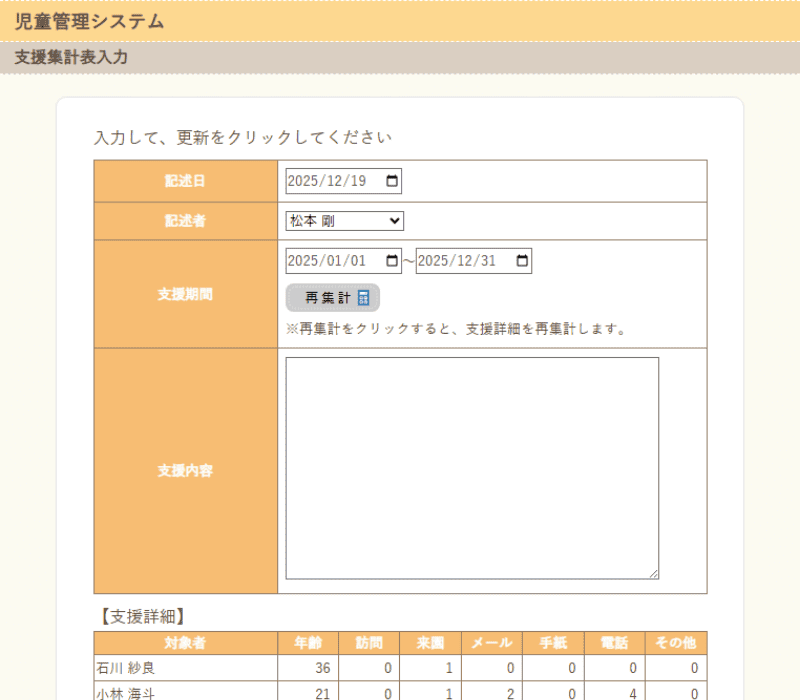Viewport: 800px width, 700px height.
Task: Click the 2025/01/01 start date value
Action: tap(328, 261)
